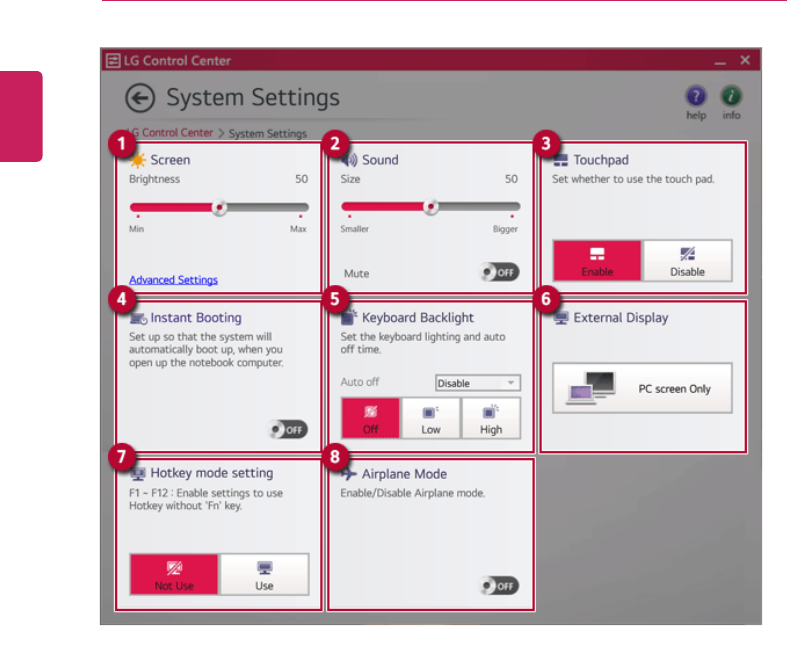This screenshot has width=790, height=646.
Task: Select Use for Hotkey mode
Action: coord(264,574)
